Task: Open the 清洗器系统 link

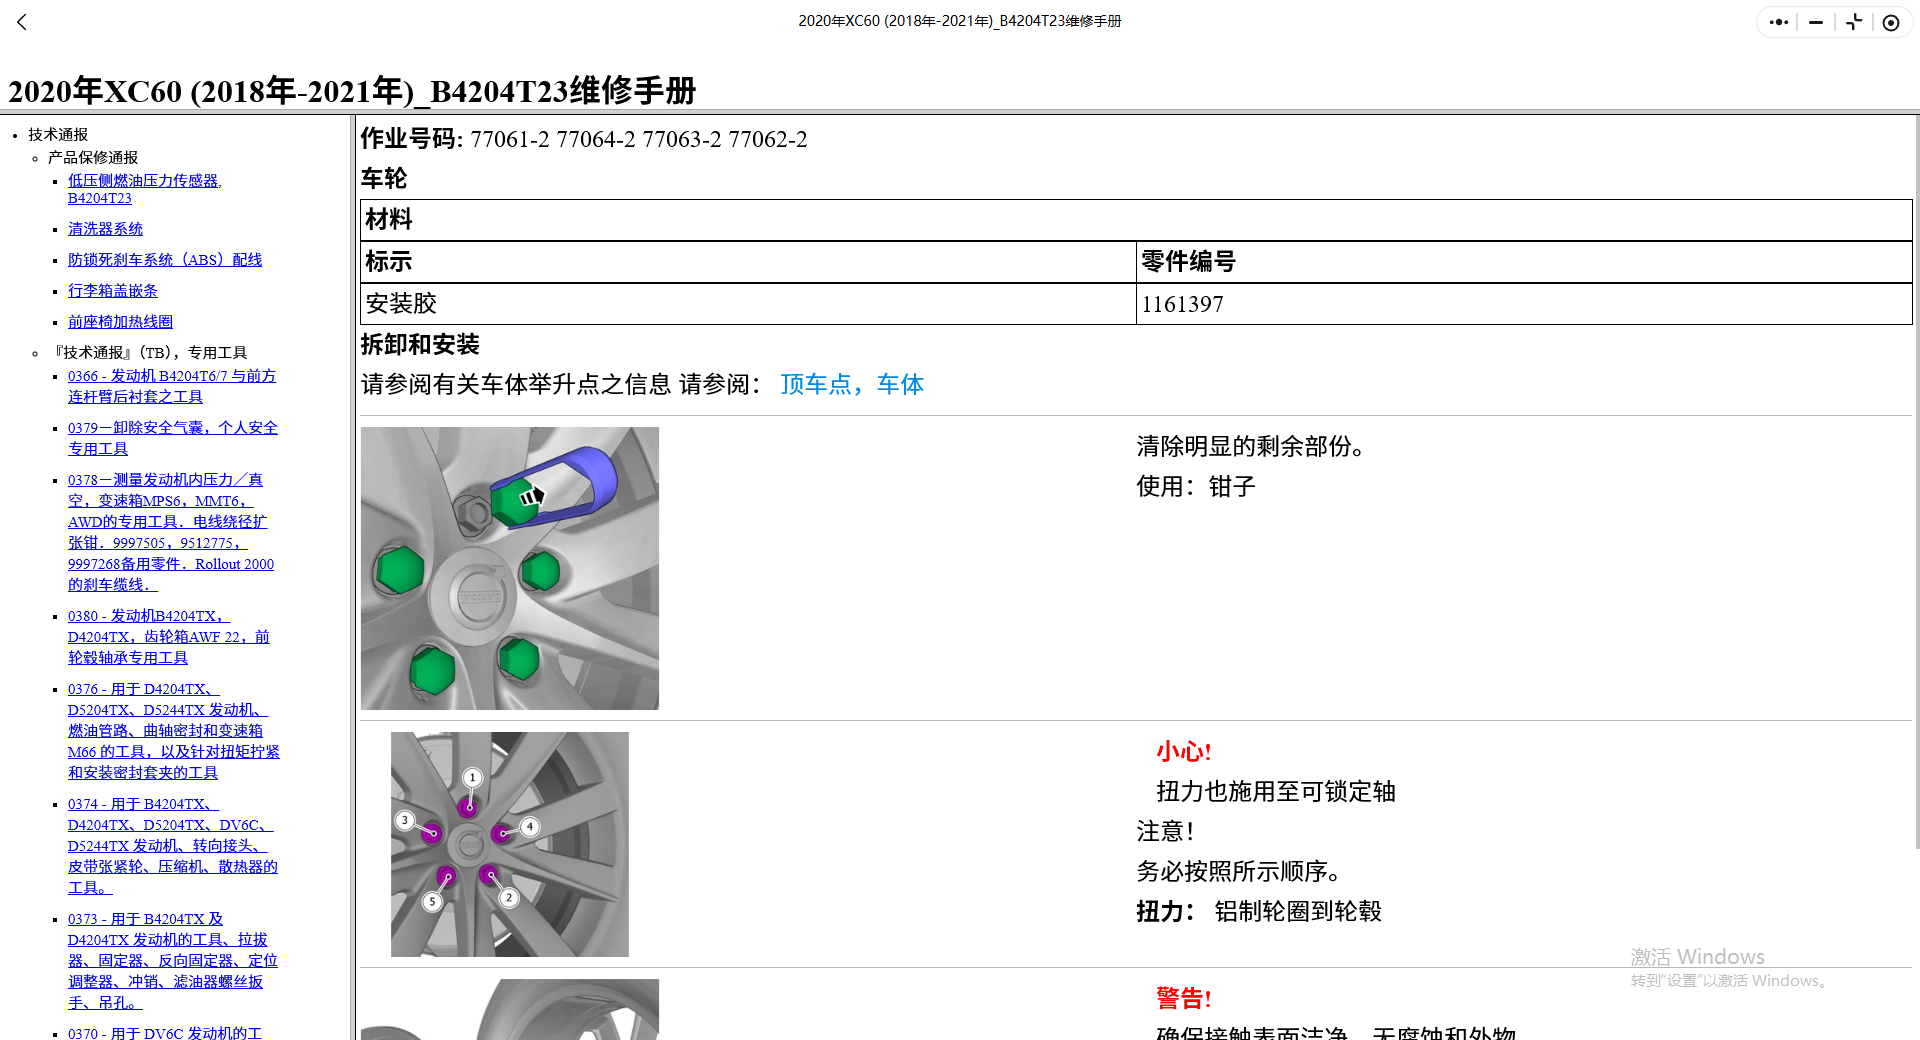Action: (x=105, y=229)
